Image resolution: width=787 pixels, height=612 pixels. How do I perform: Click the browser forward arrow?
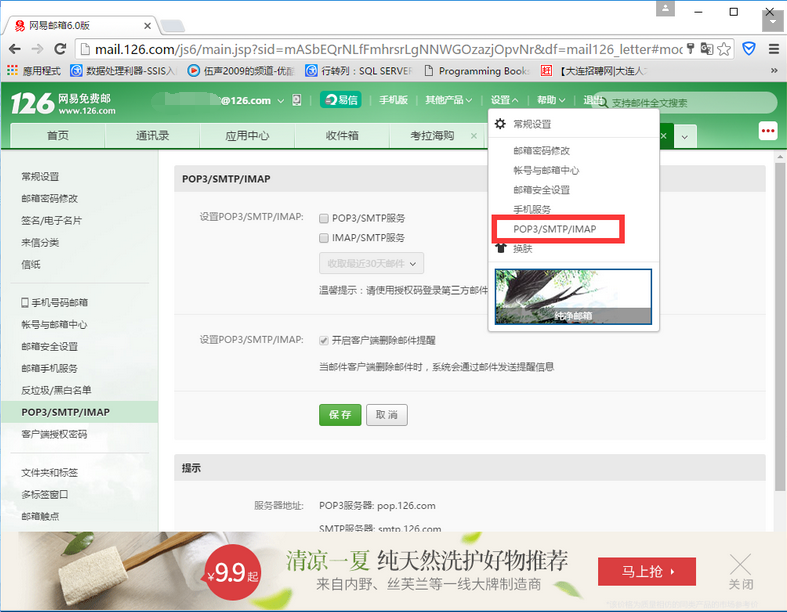tap(37, 49)
